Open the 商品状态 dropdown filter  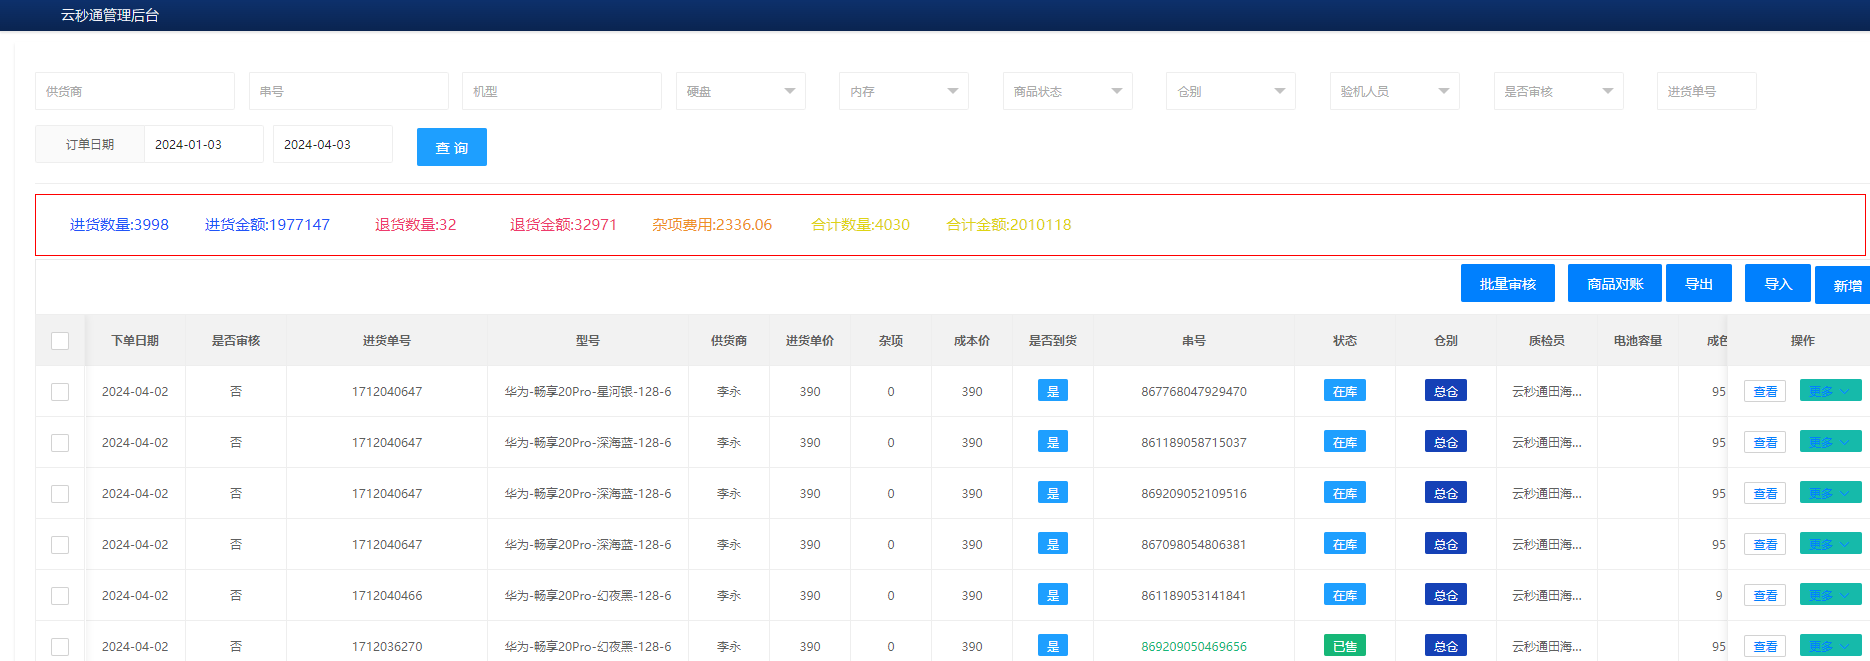coord(1068,91)
